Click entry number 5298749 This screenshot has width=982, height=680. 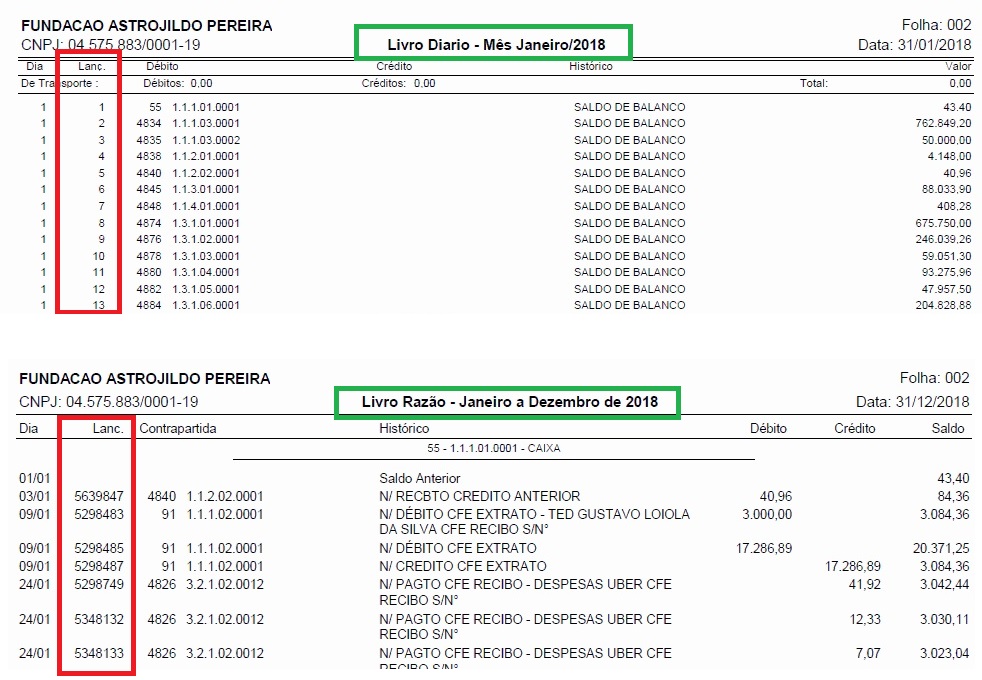click(99, 585)
